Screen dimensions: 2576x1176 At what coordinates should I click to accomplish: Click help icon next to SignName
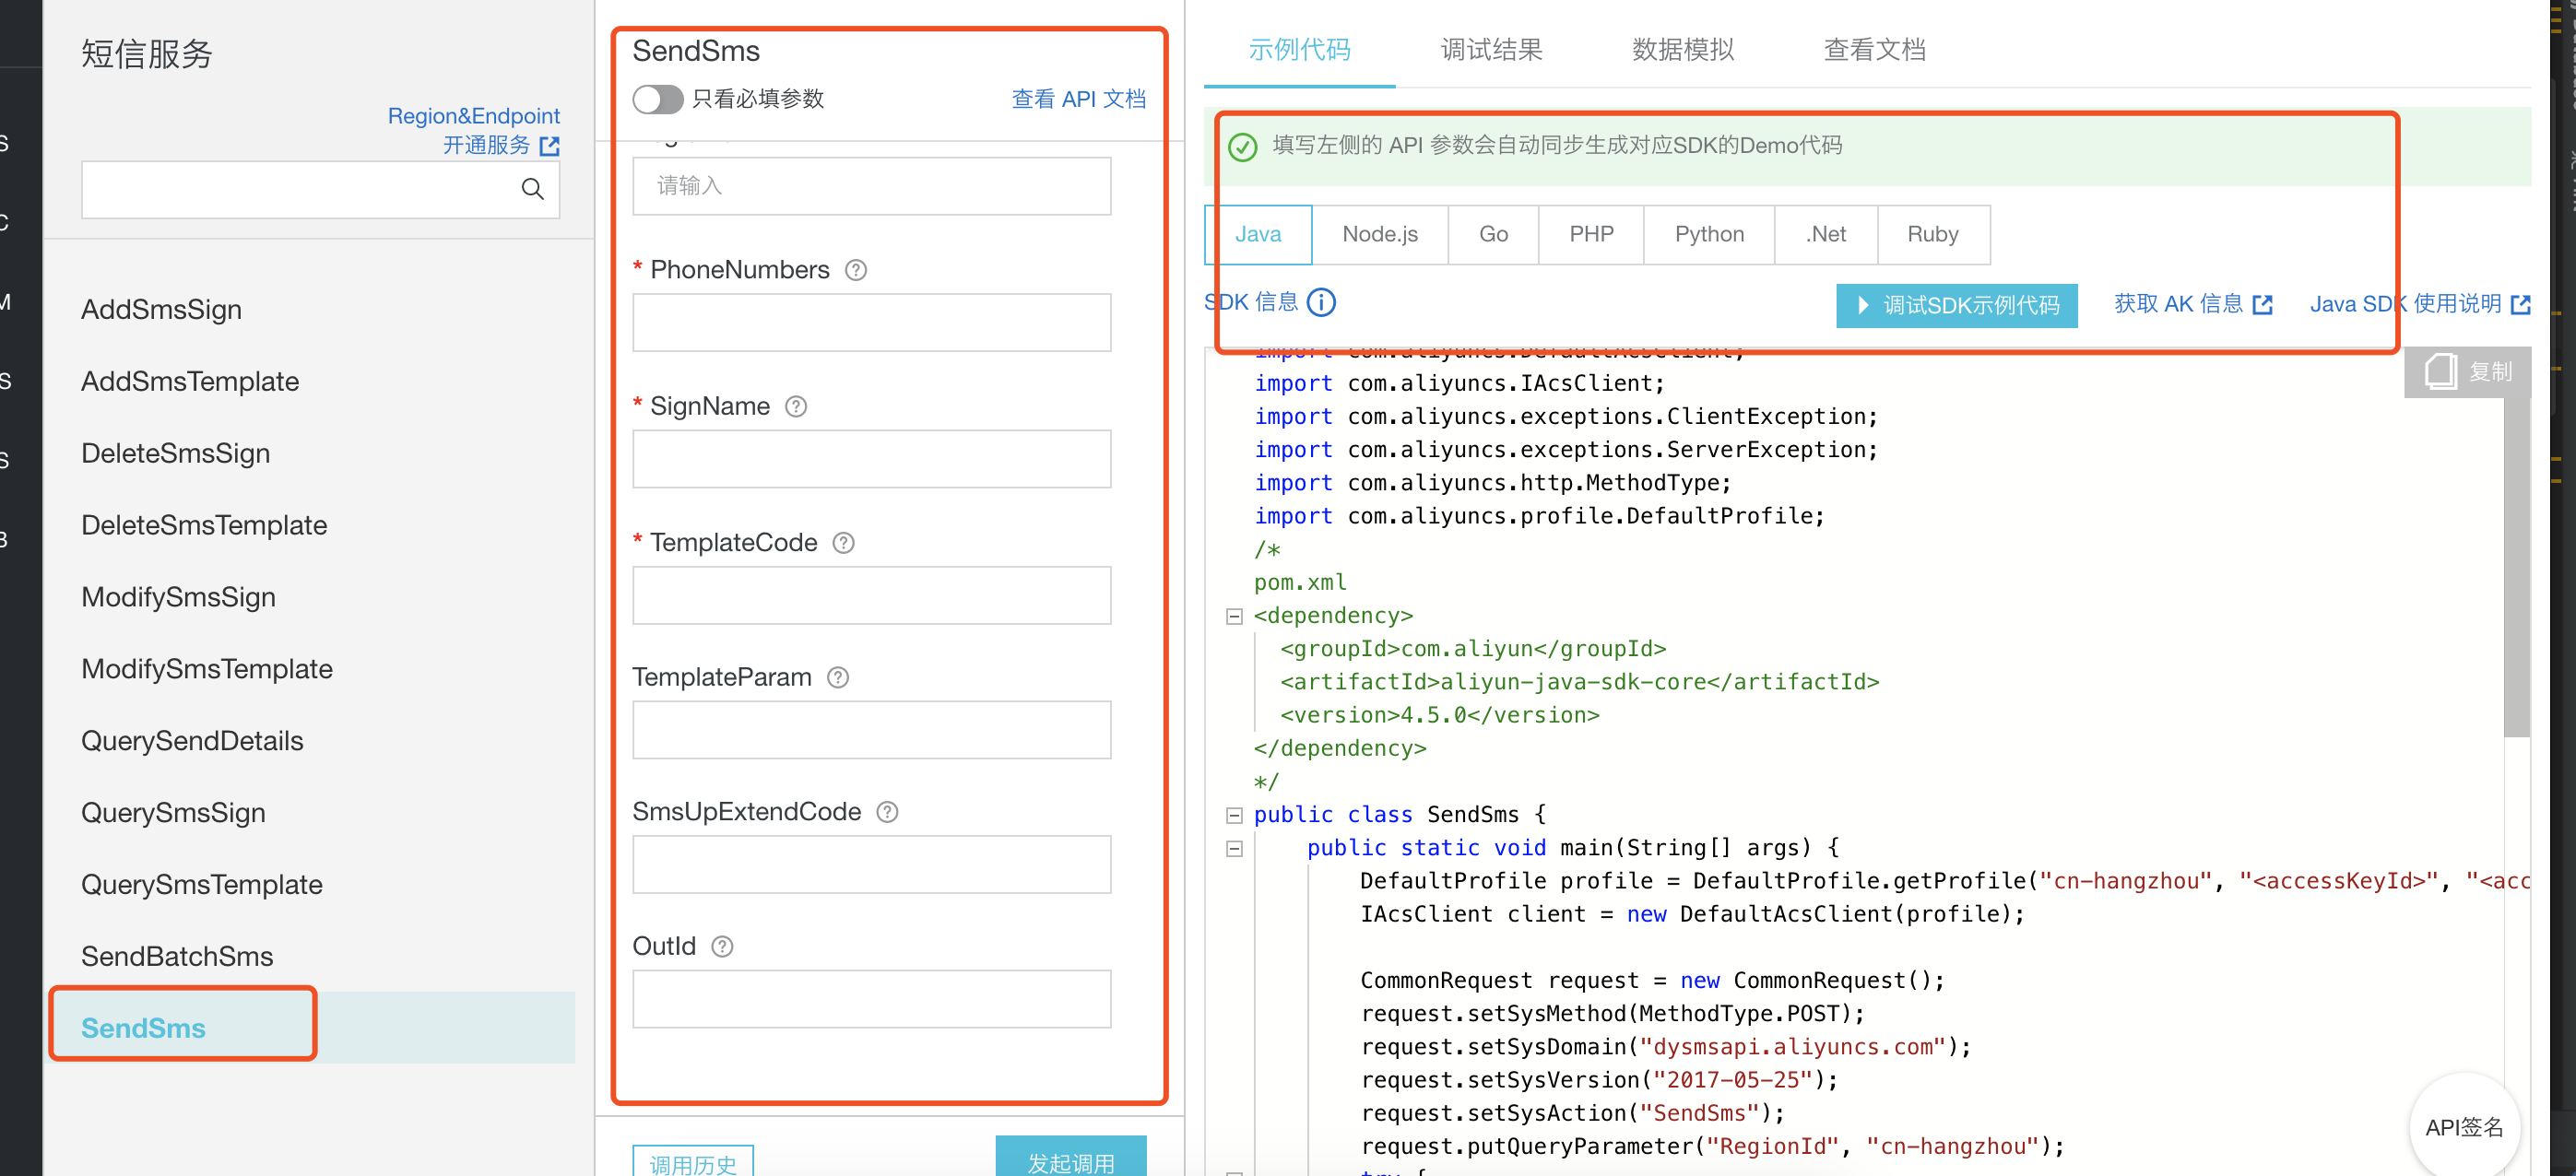796,406
